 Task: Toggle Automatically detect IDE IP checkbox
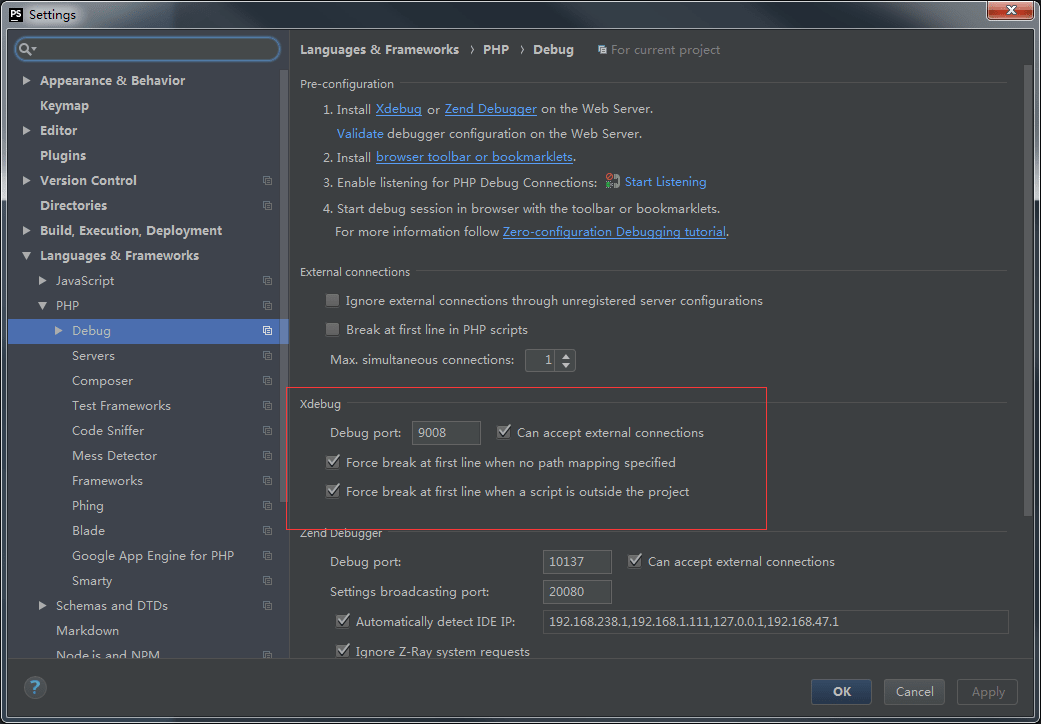coord(343,621)
